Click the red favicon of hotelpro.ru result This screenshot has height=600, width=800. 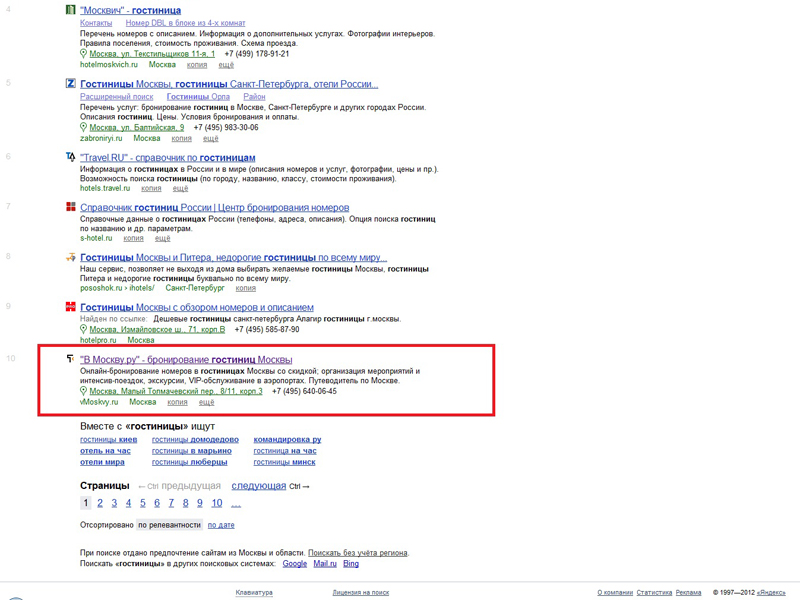pos(71,307)
